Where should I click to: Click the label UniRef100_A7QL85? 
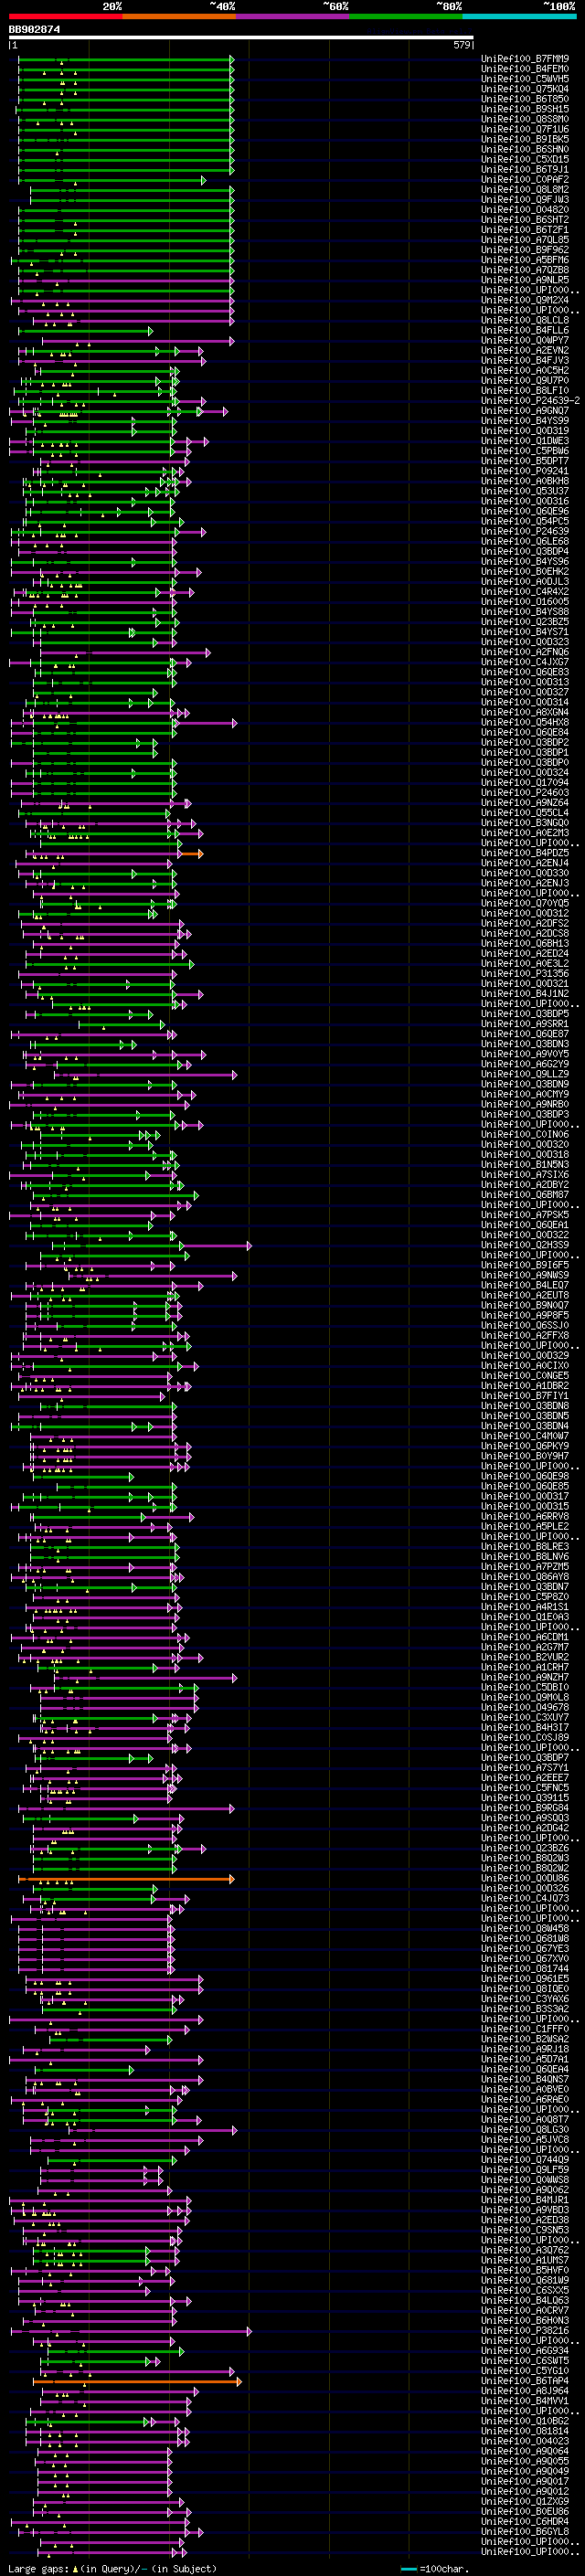[525, 240]
